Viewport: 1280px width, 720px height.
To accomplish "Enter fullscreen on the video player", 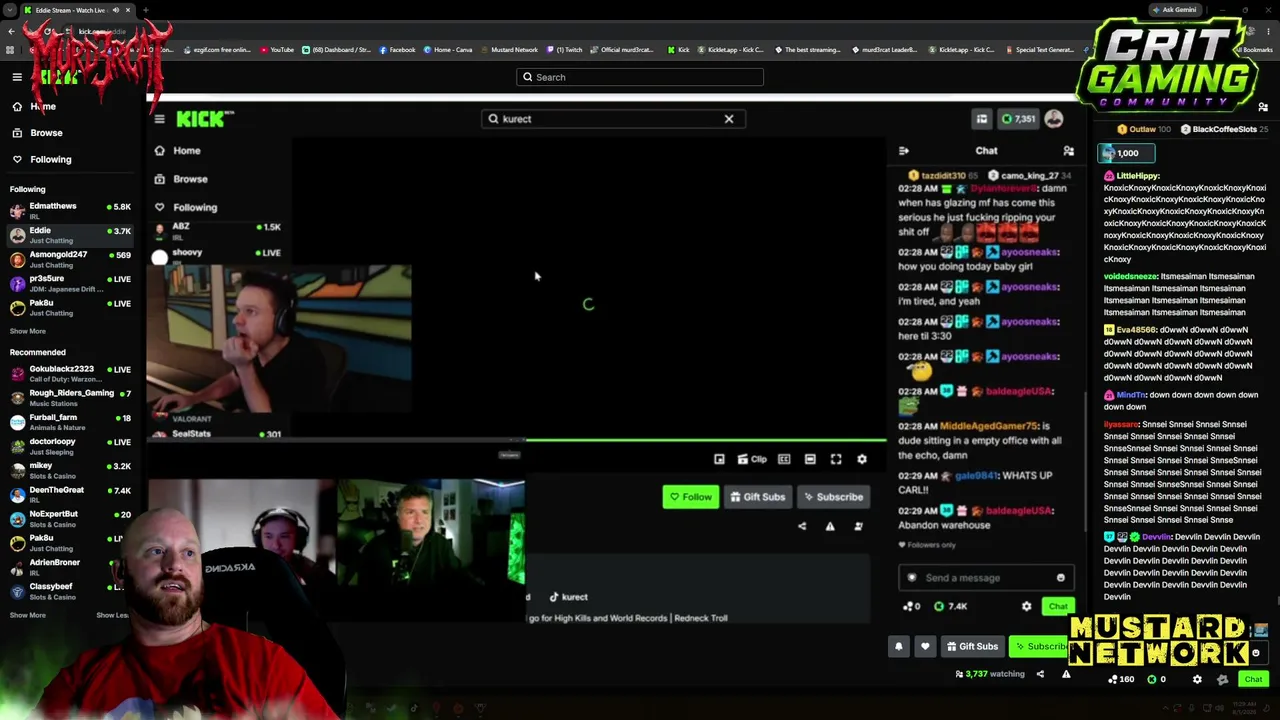I will click(836, 459).
